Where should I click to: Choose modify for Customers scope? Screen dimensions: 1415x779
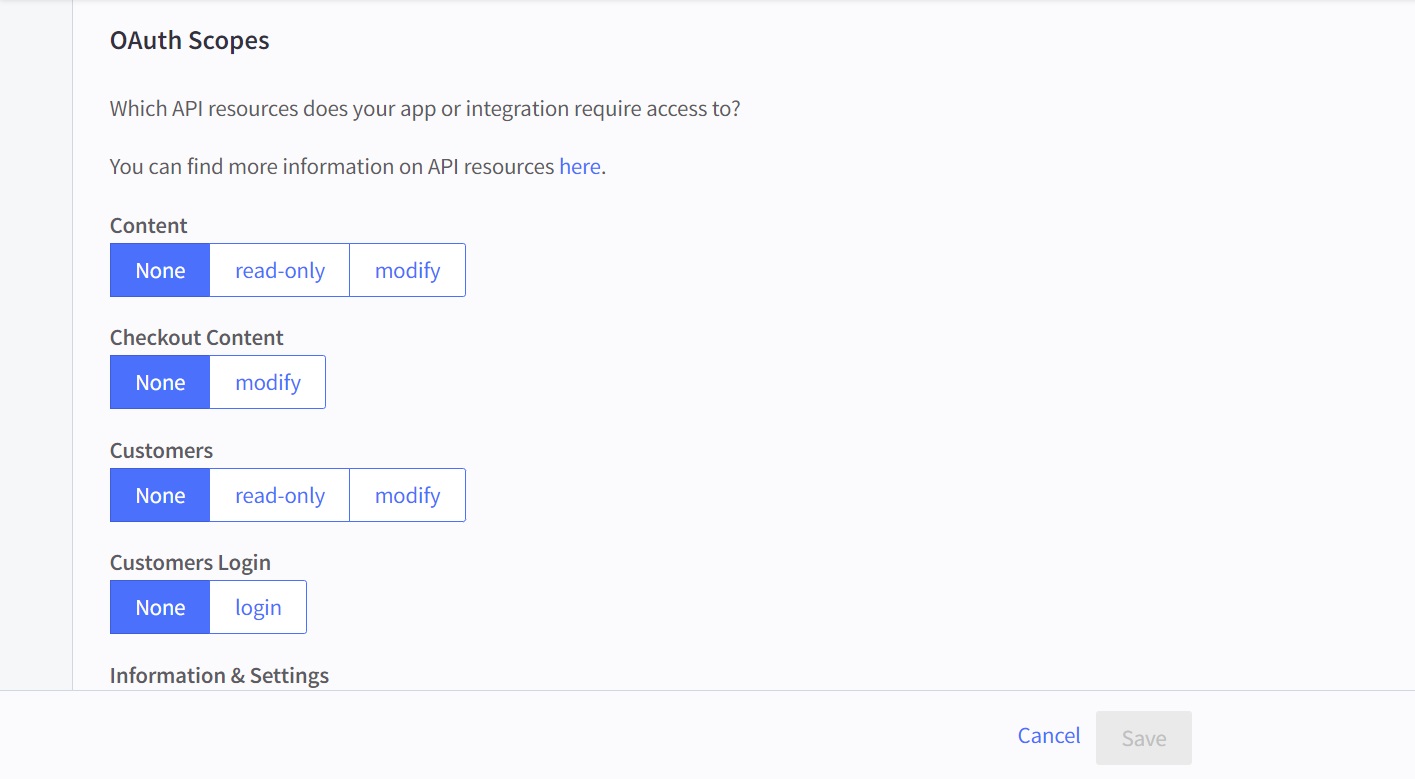point(407,495)
